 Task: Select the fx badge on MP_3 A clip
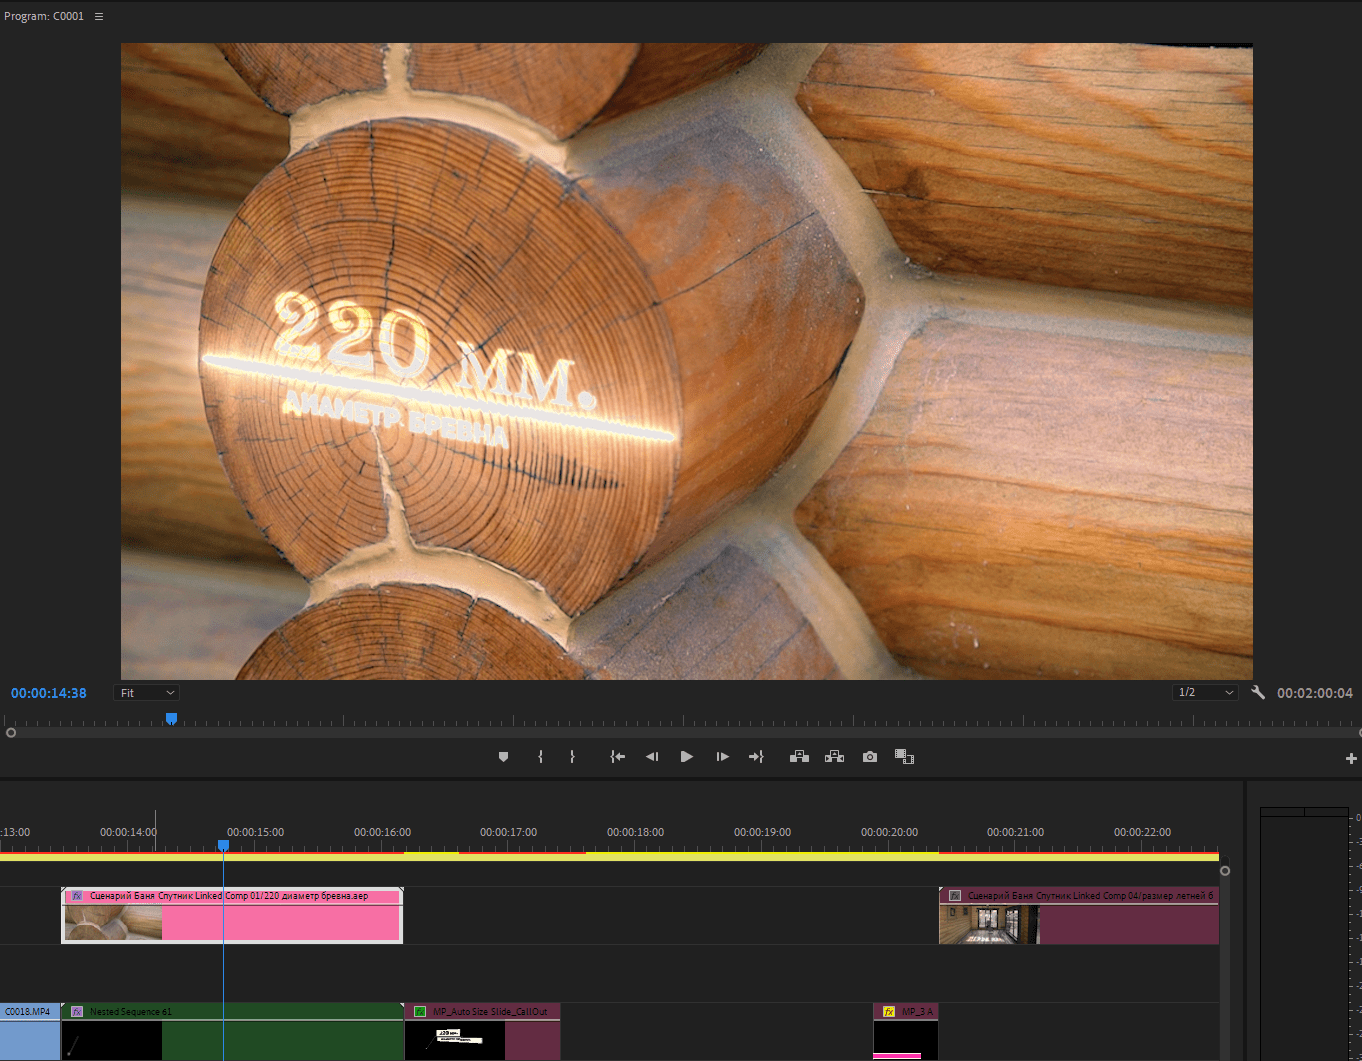[x=888, y=1011]
